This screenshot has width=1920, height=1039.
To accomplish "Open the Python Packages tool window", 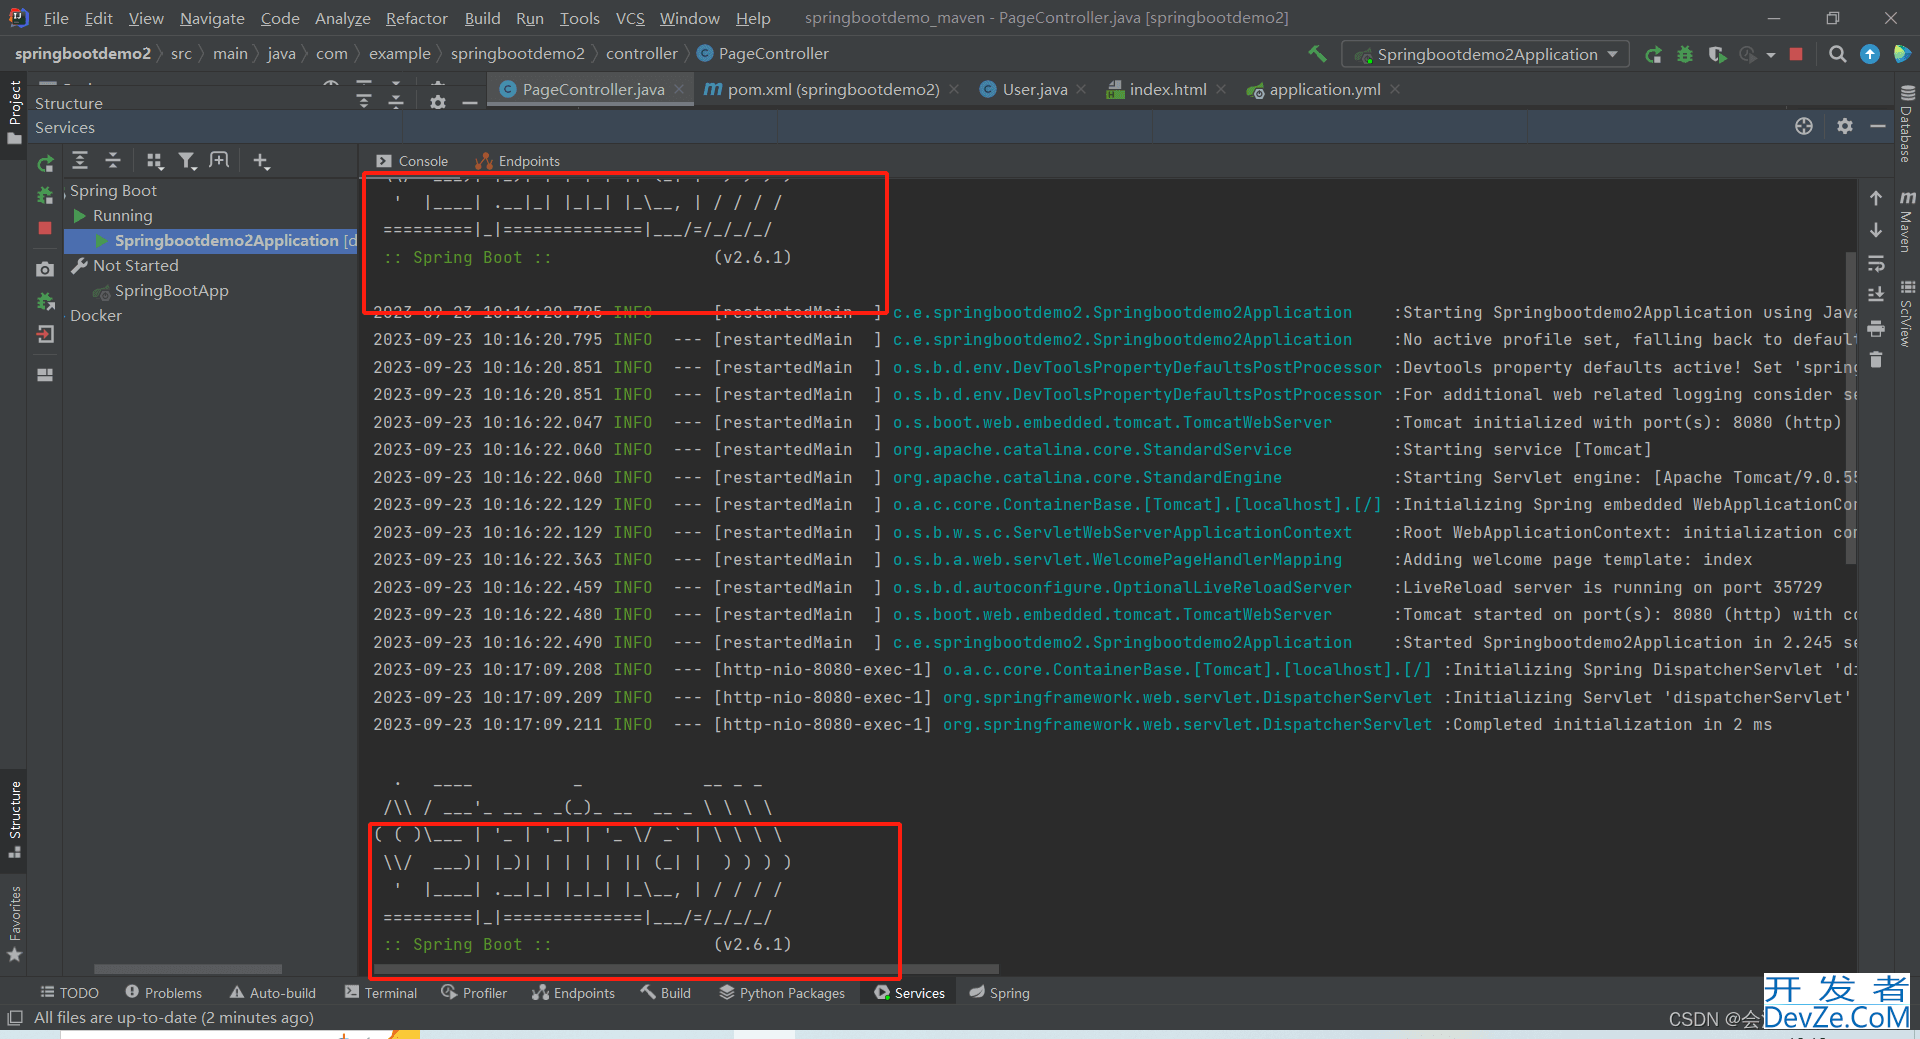I will [782, 993].
